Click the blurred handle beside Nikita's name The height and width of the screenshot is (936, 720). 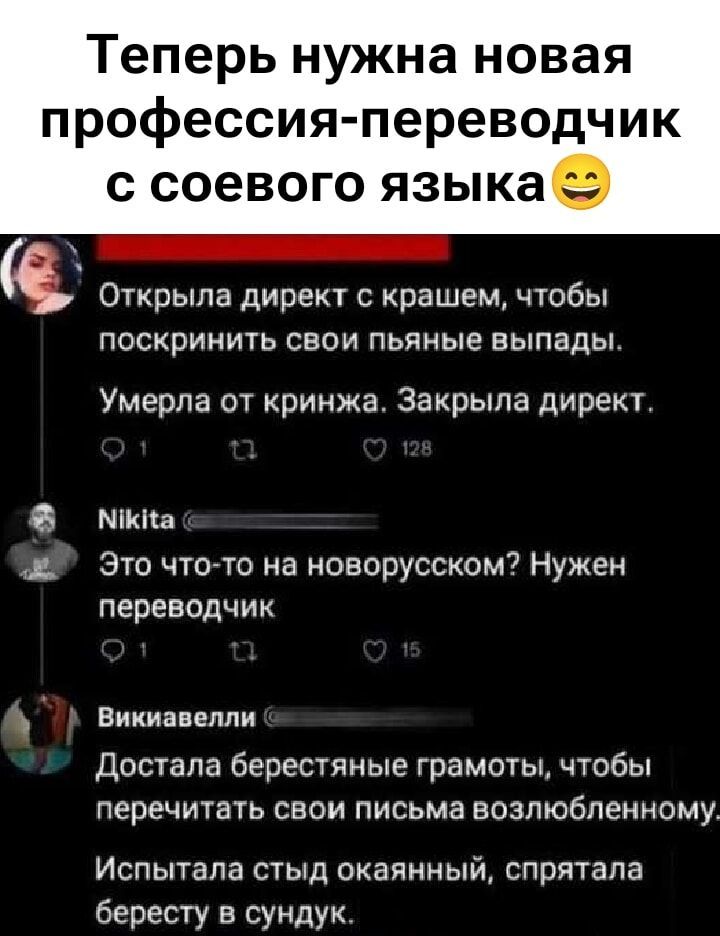[x=280, y=521]
